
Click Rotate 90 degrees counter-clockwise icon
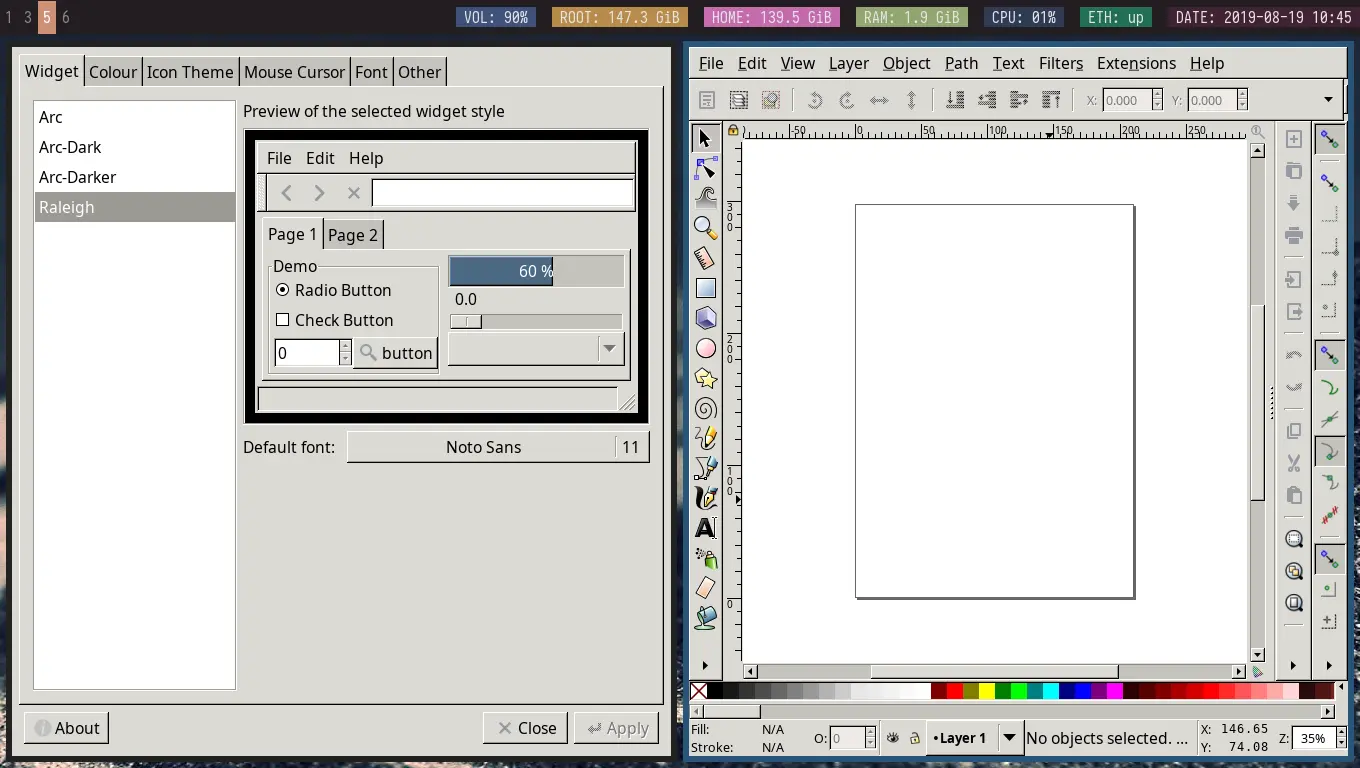click(815, 100)
